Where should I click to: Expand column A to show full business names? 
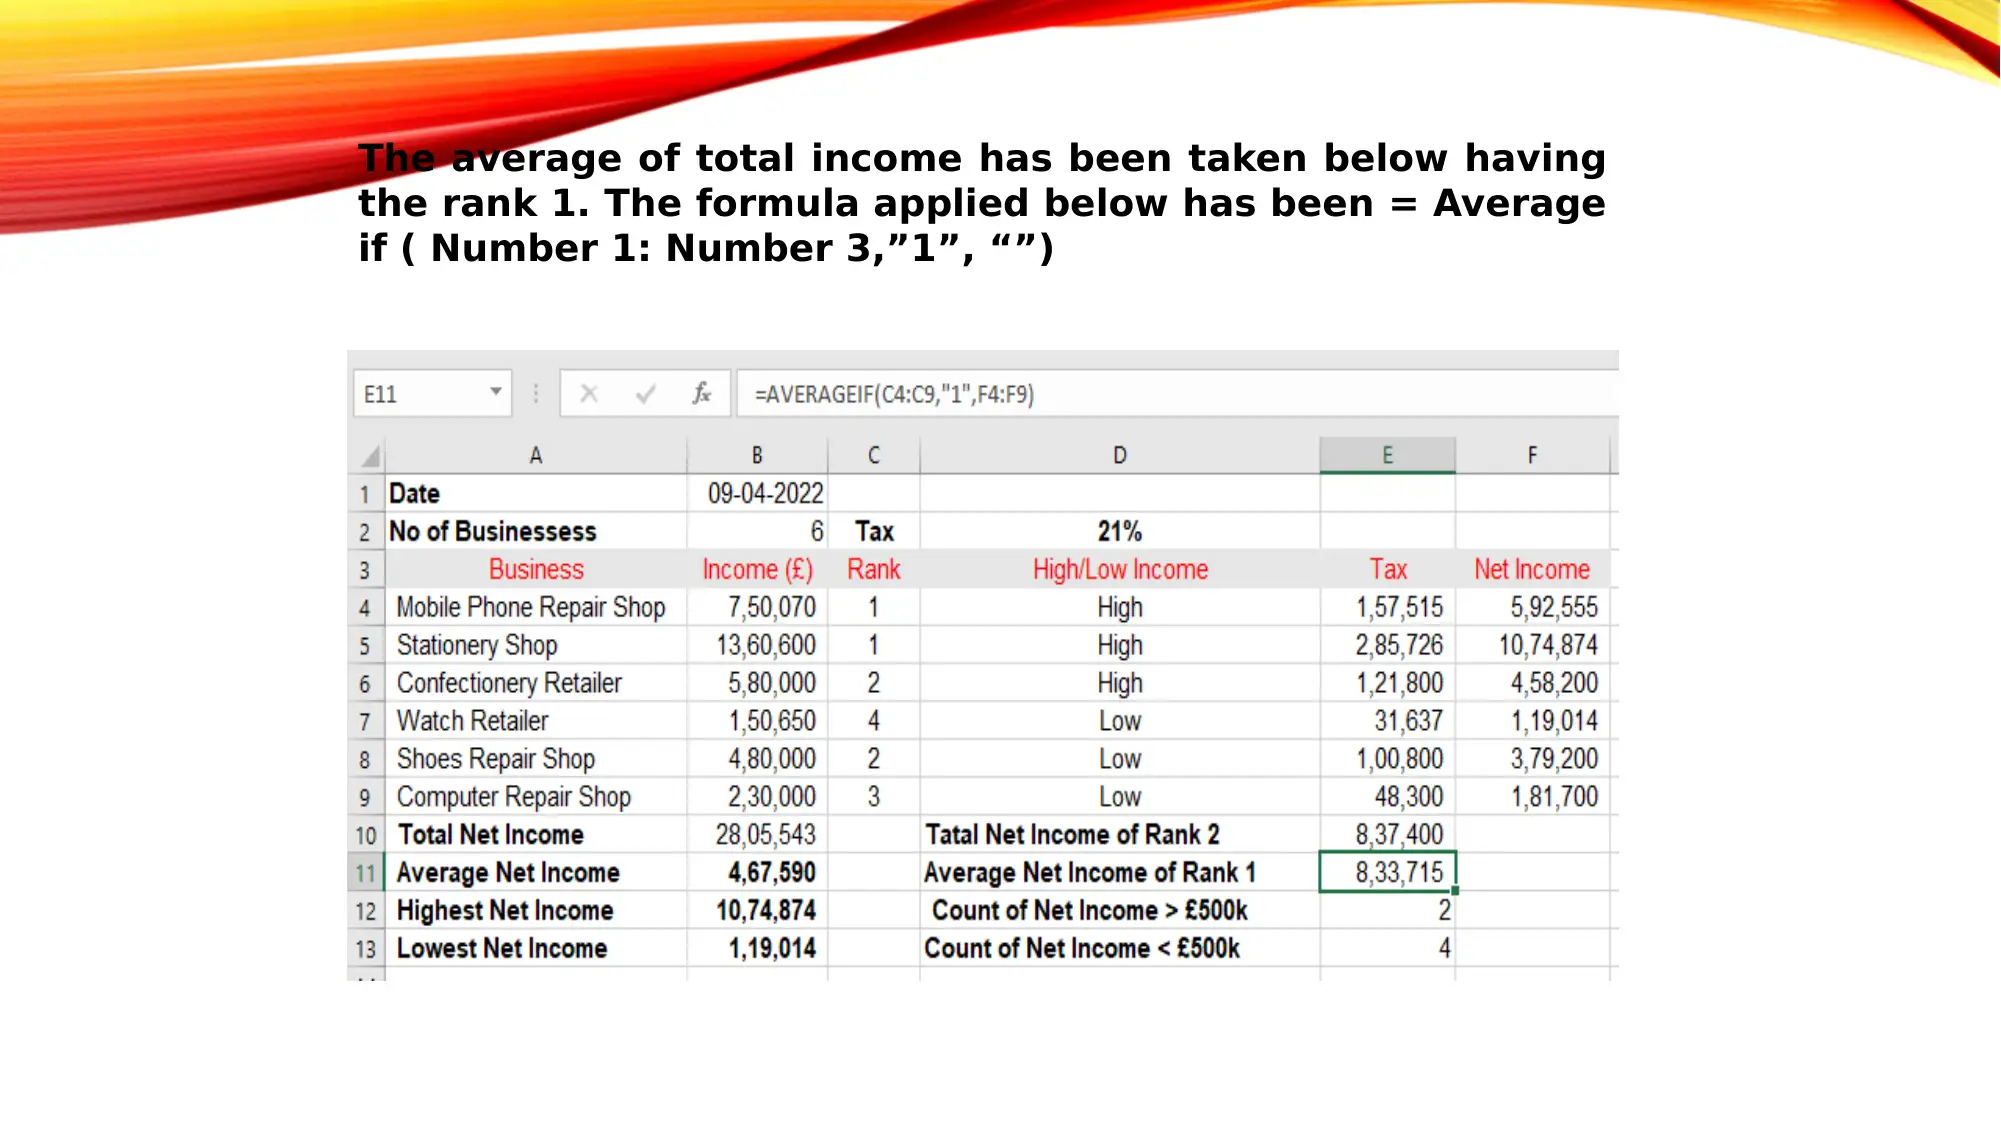[x=686, y=455]
